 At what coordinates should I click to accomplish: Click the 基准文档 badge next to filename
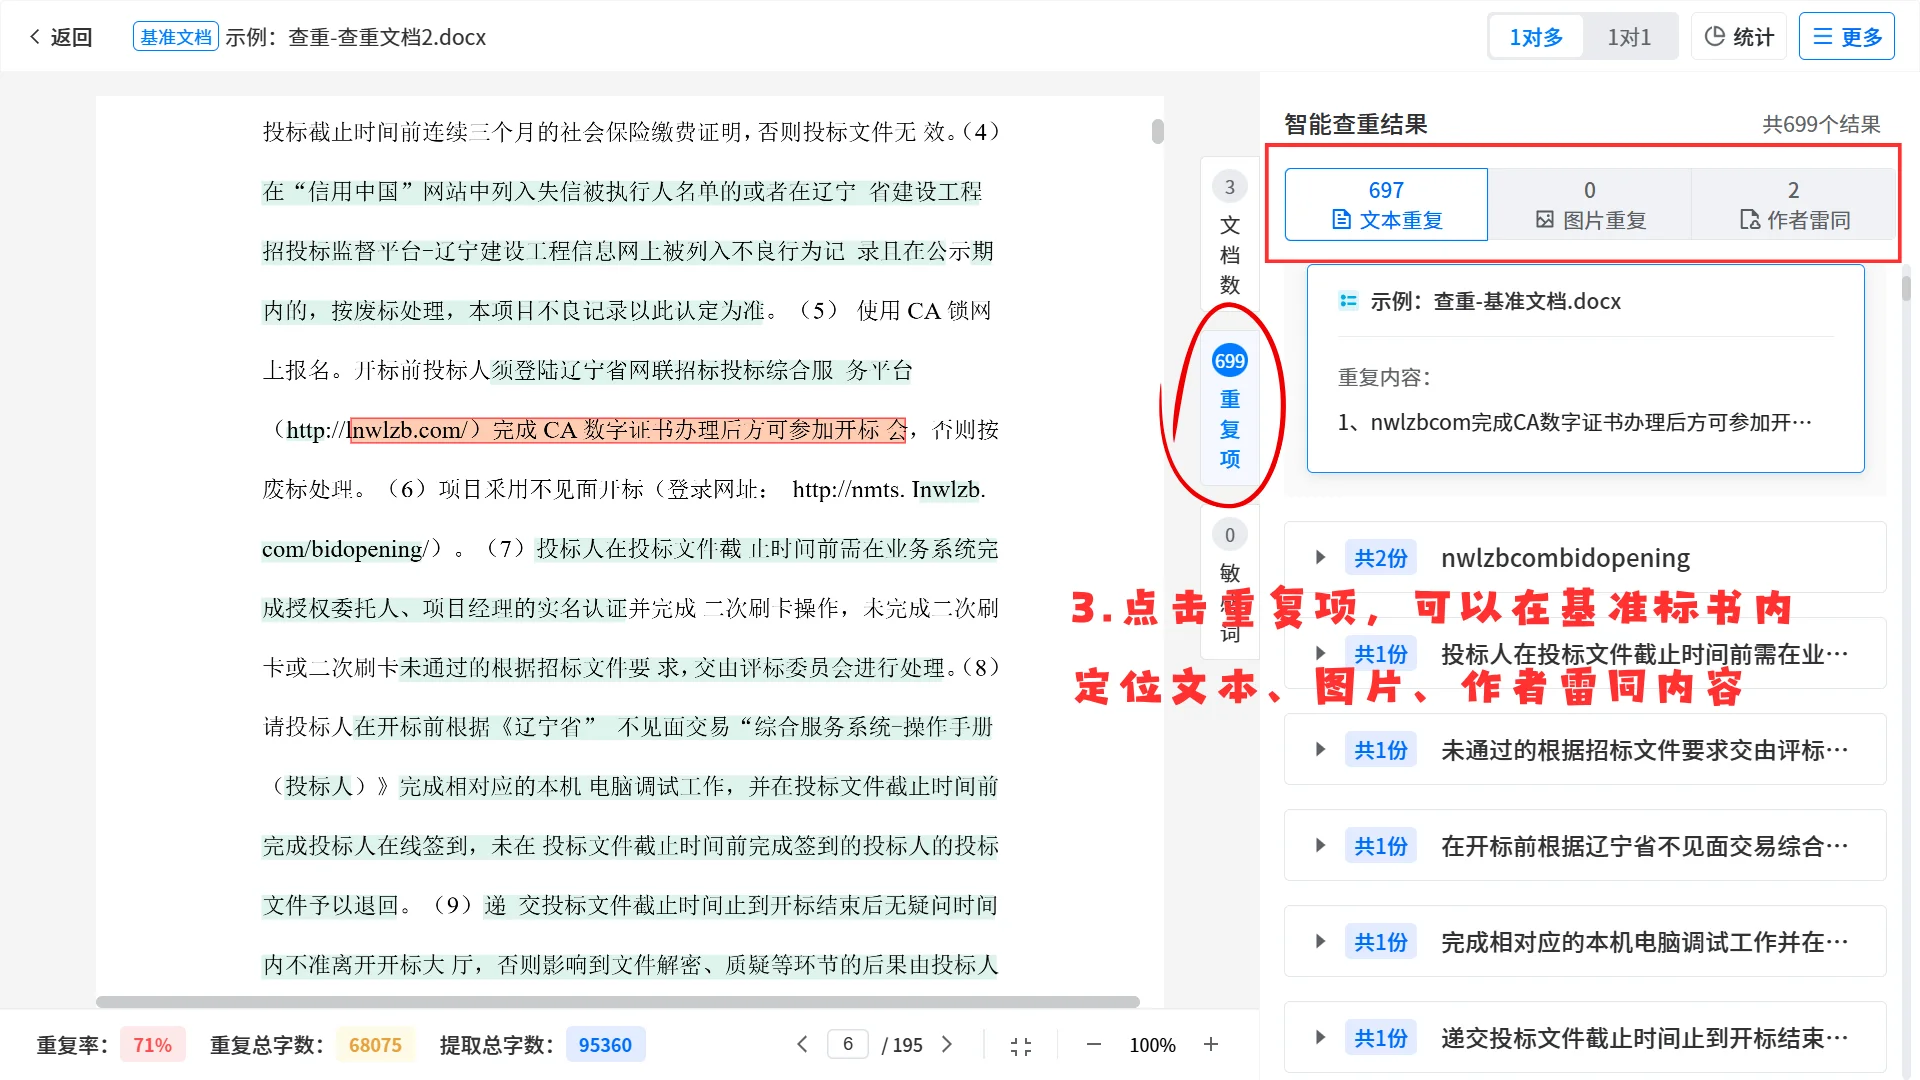click(176, 36)
